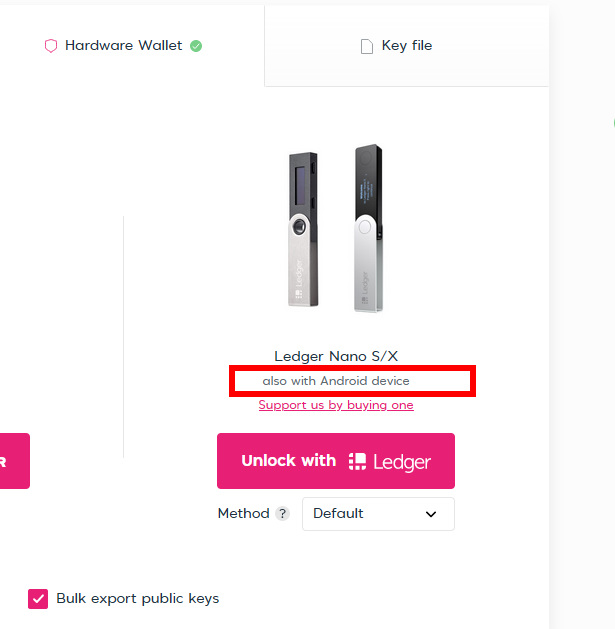615x629 pixels.
Task: Click the silver Ledger Nano X device image
Action: (x=367, y=230)
